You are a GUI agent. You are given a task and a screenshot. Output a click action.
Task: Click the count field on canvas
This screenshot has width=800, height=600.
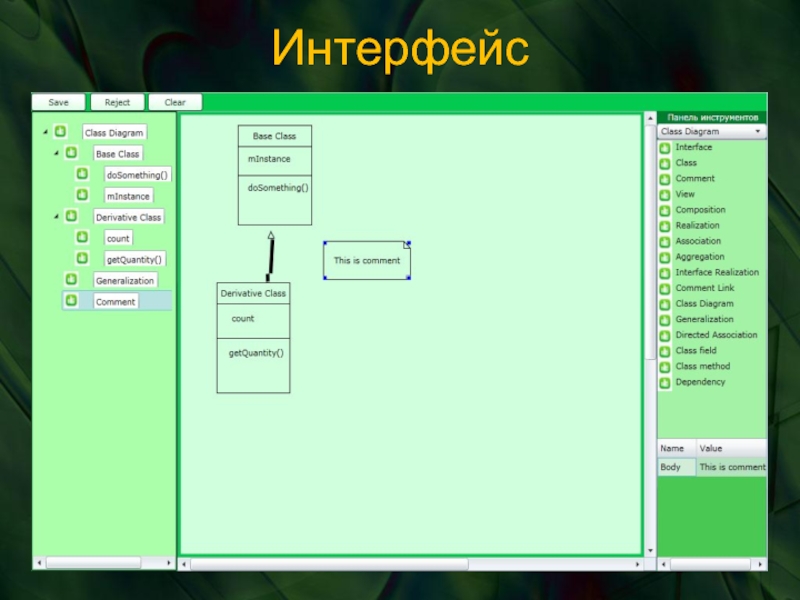pos(243,318)
